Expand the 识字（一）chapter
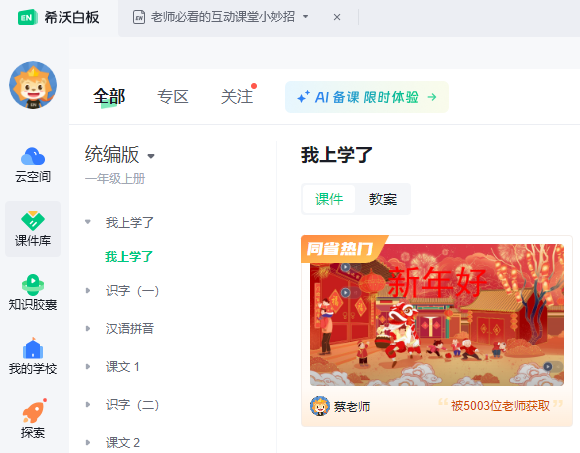The image size is (580, 453). coord(88,291)
